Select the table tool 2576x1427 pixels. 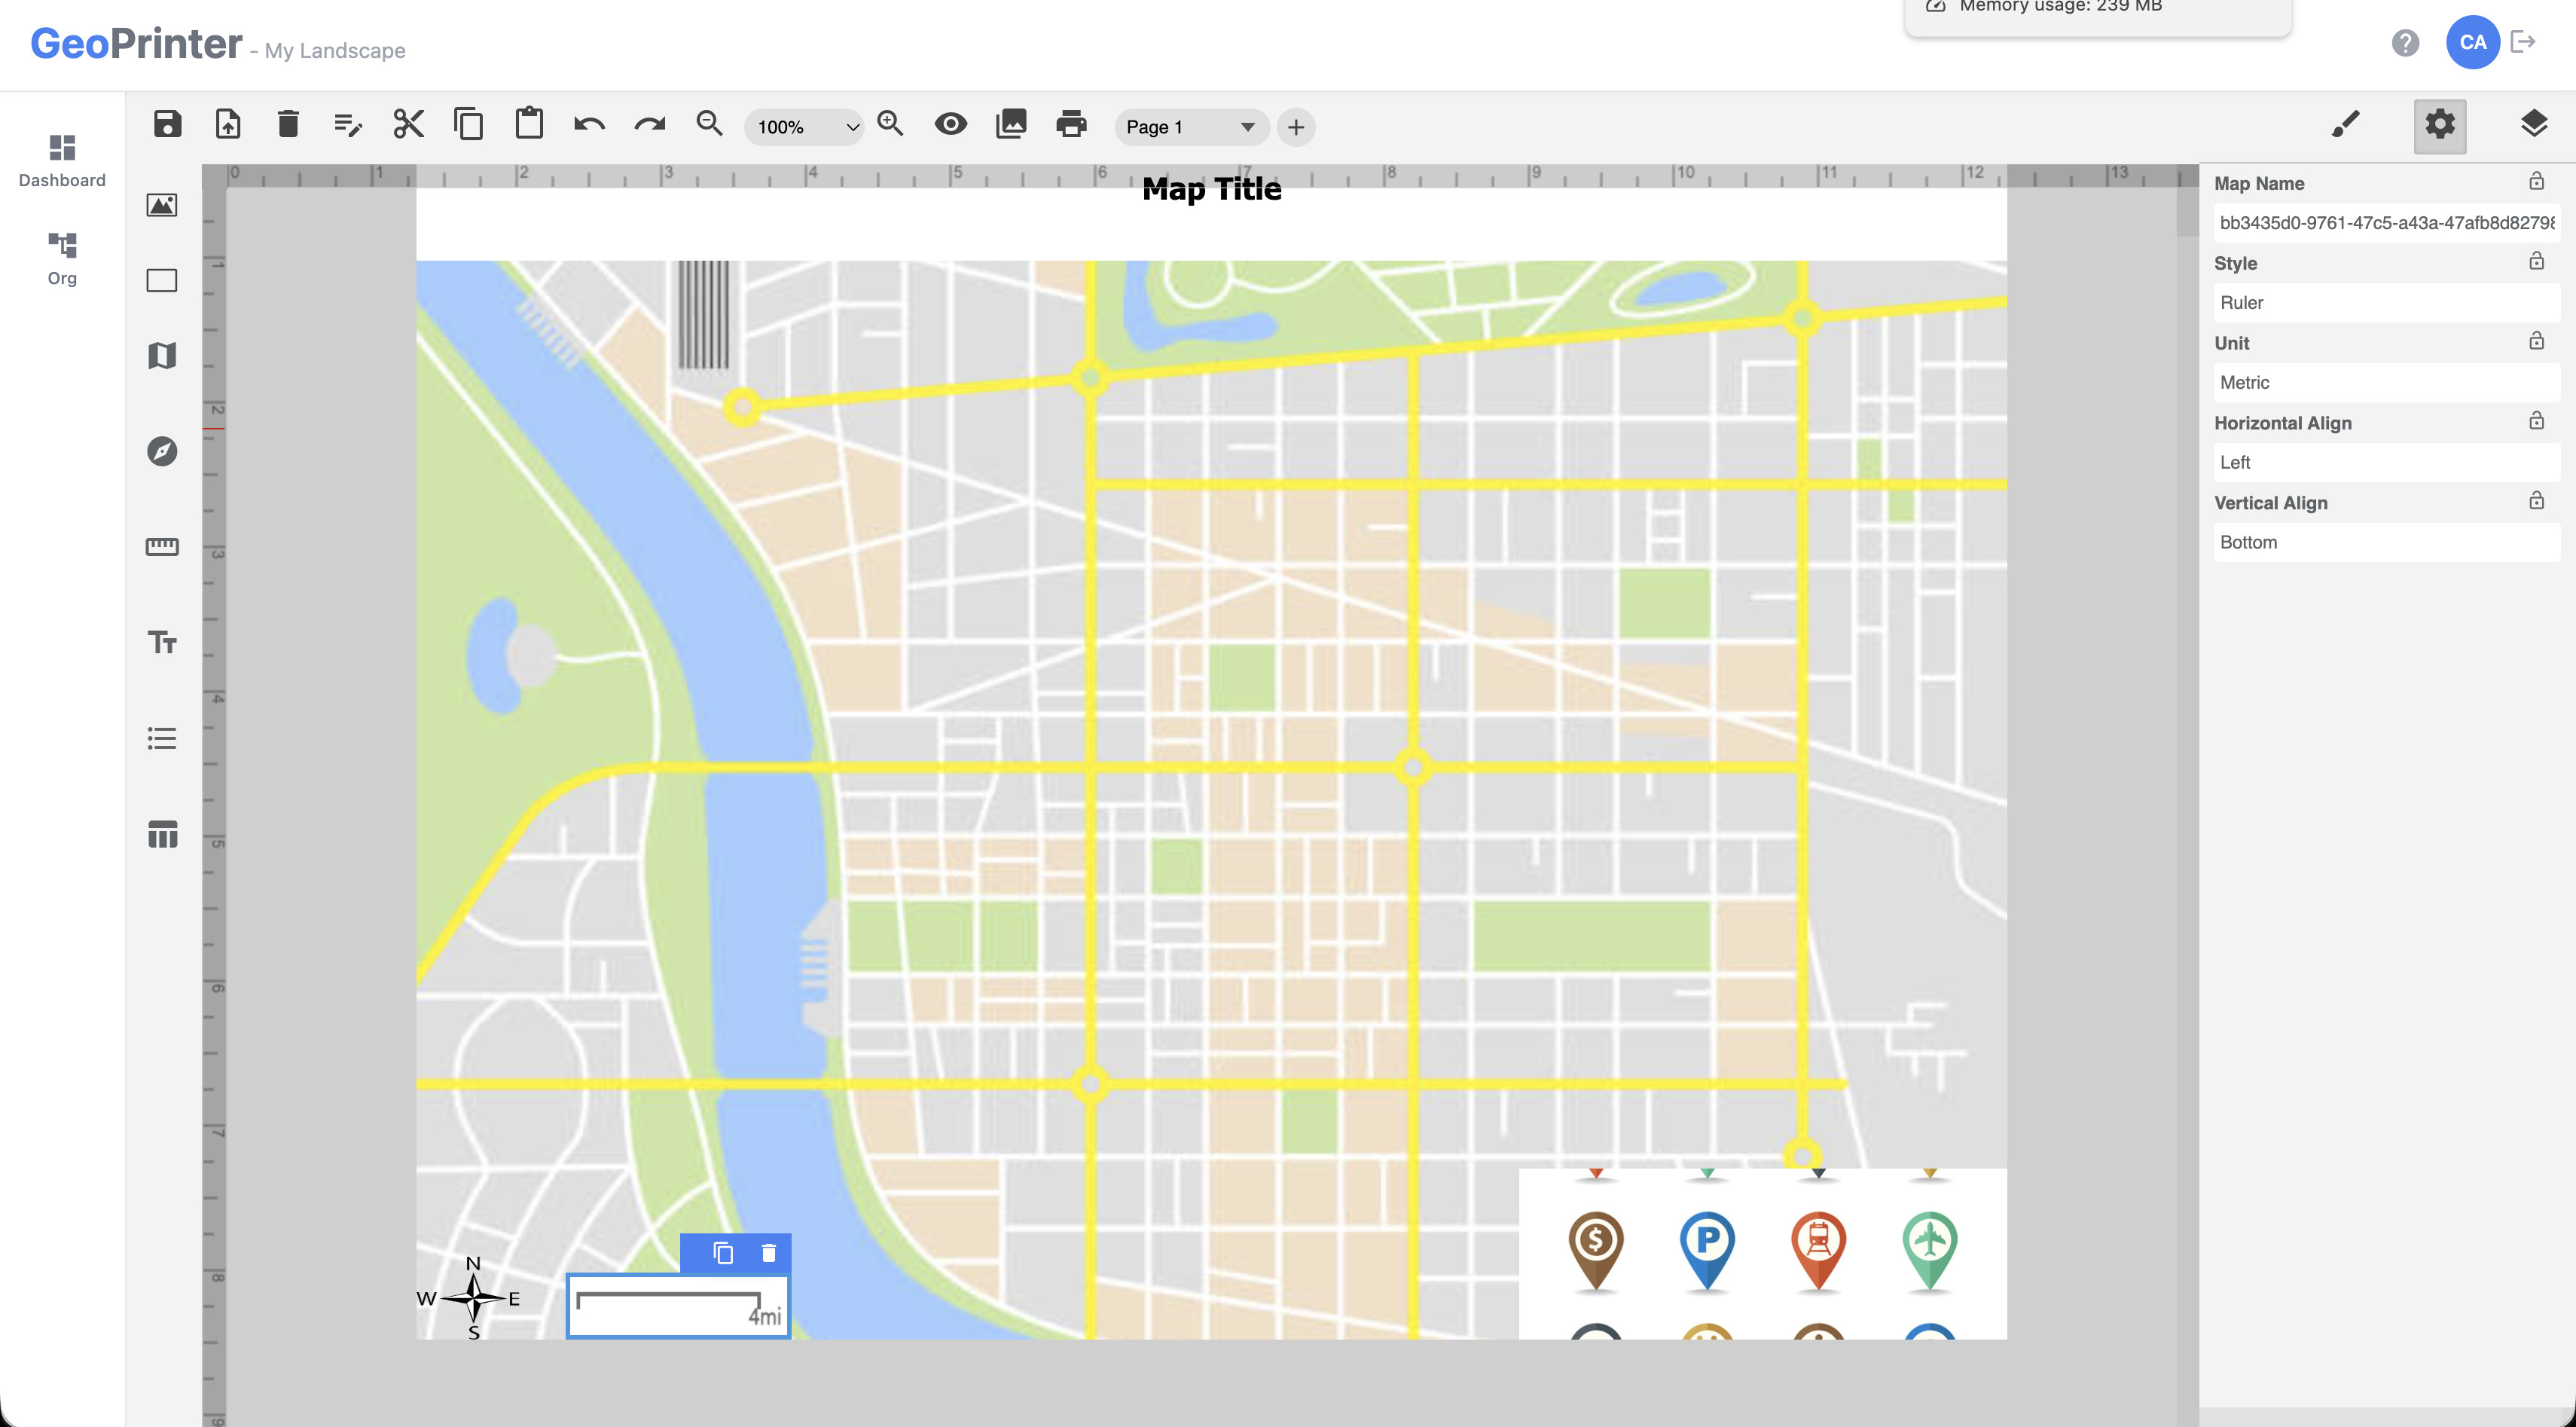click(162, 833)
